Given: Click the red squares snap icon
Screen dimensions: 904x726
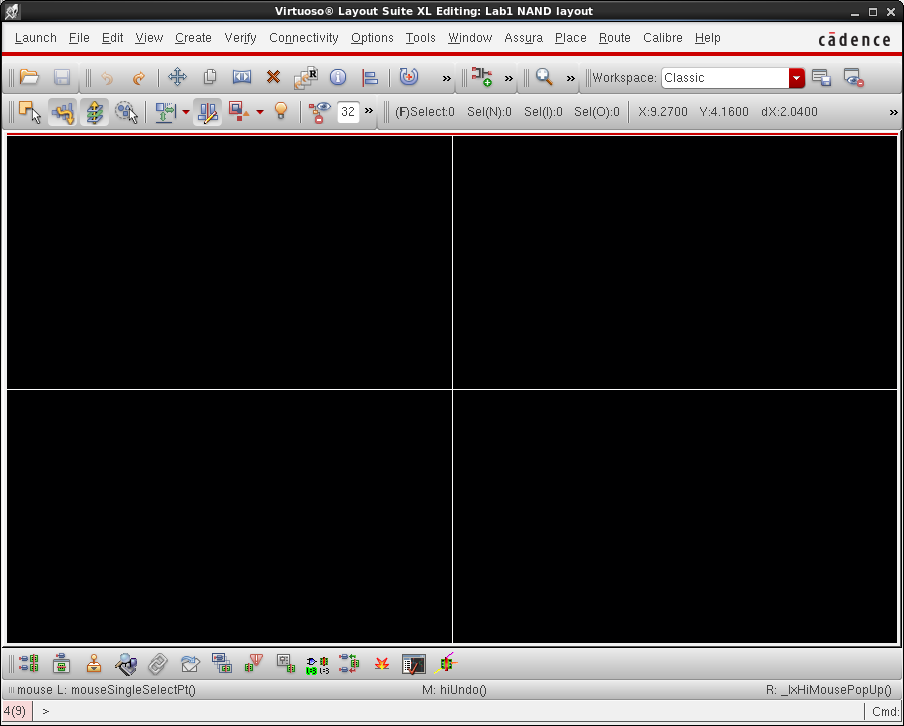Looking at the screenshot, I should [x=239, y=111].
